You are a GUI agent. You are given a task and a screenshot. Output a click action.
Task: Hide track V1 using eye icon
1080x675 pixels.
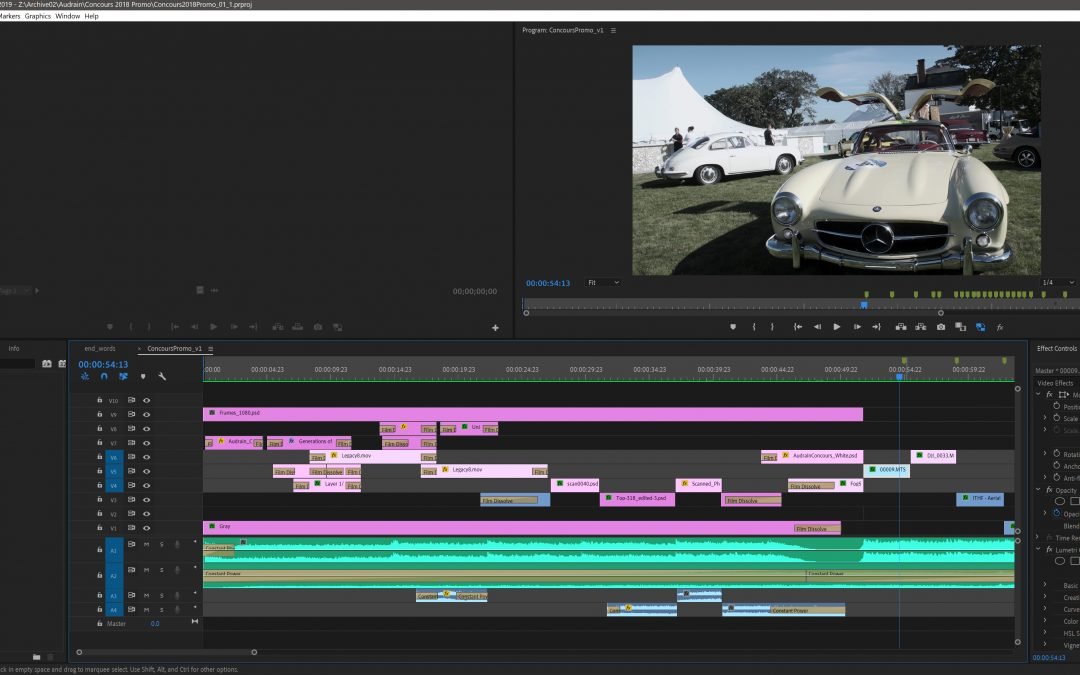pos(146,528)
